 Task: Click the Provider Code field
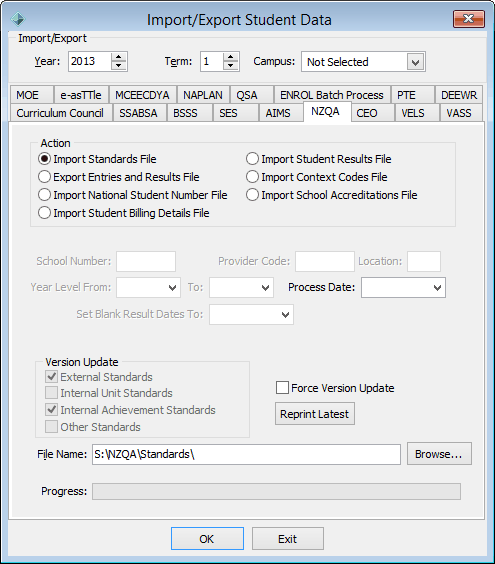[x=325, y=261]
